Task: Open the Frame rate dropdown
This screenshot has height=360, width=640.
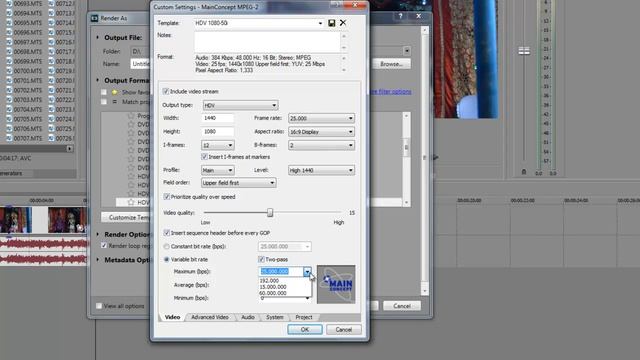Action: pyautogui.click(x=321, y=118)
